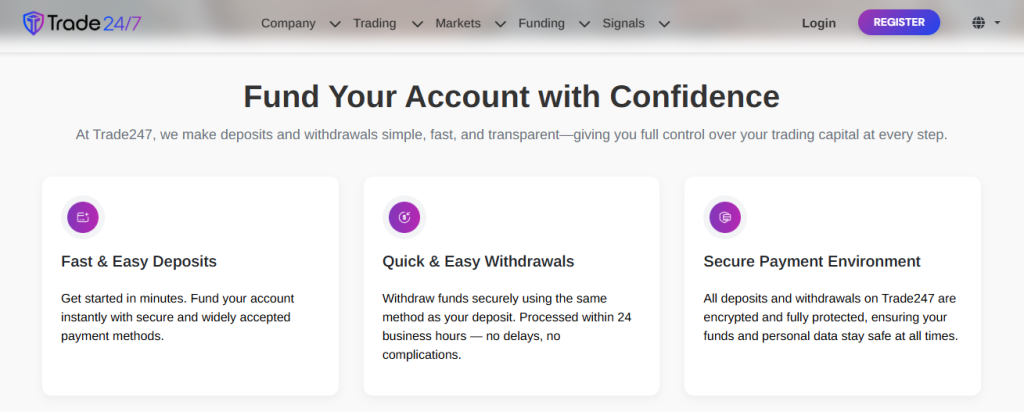Click the secure payment icon in third card
This screenshot has height=412, width=1024.
[725, 217]
